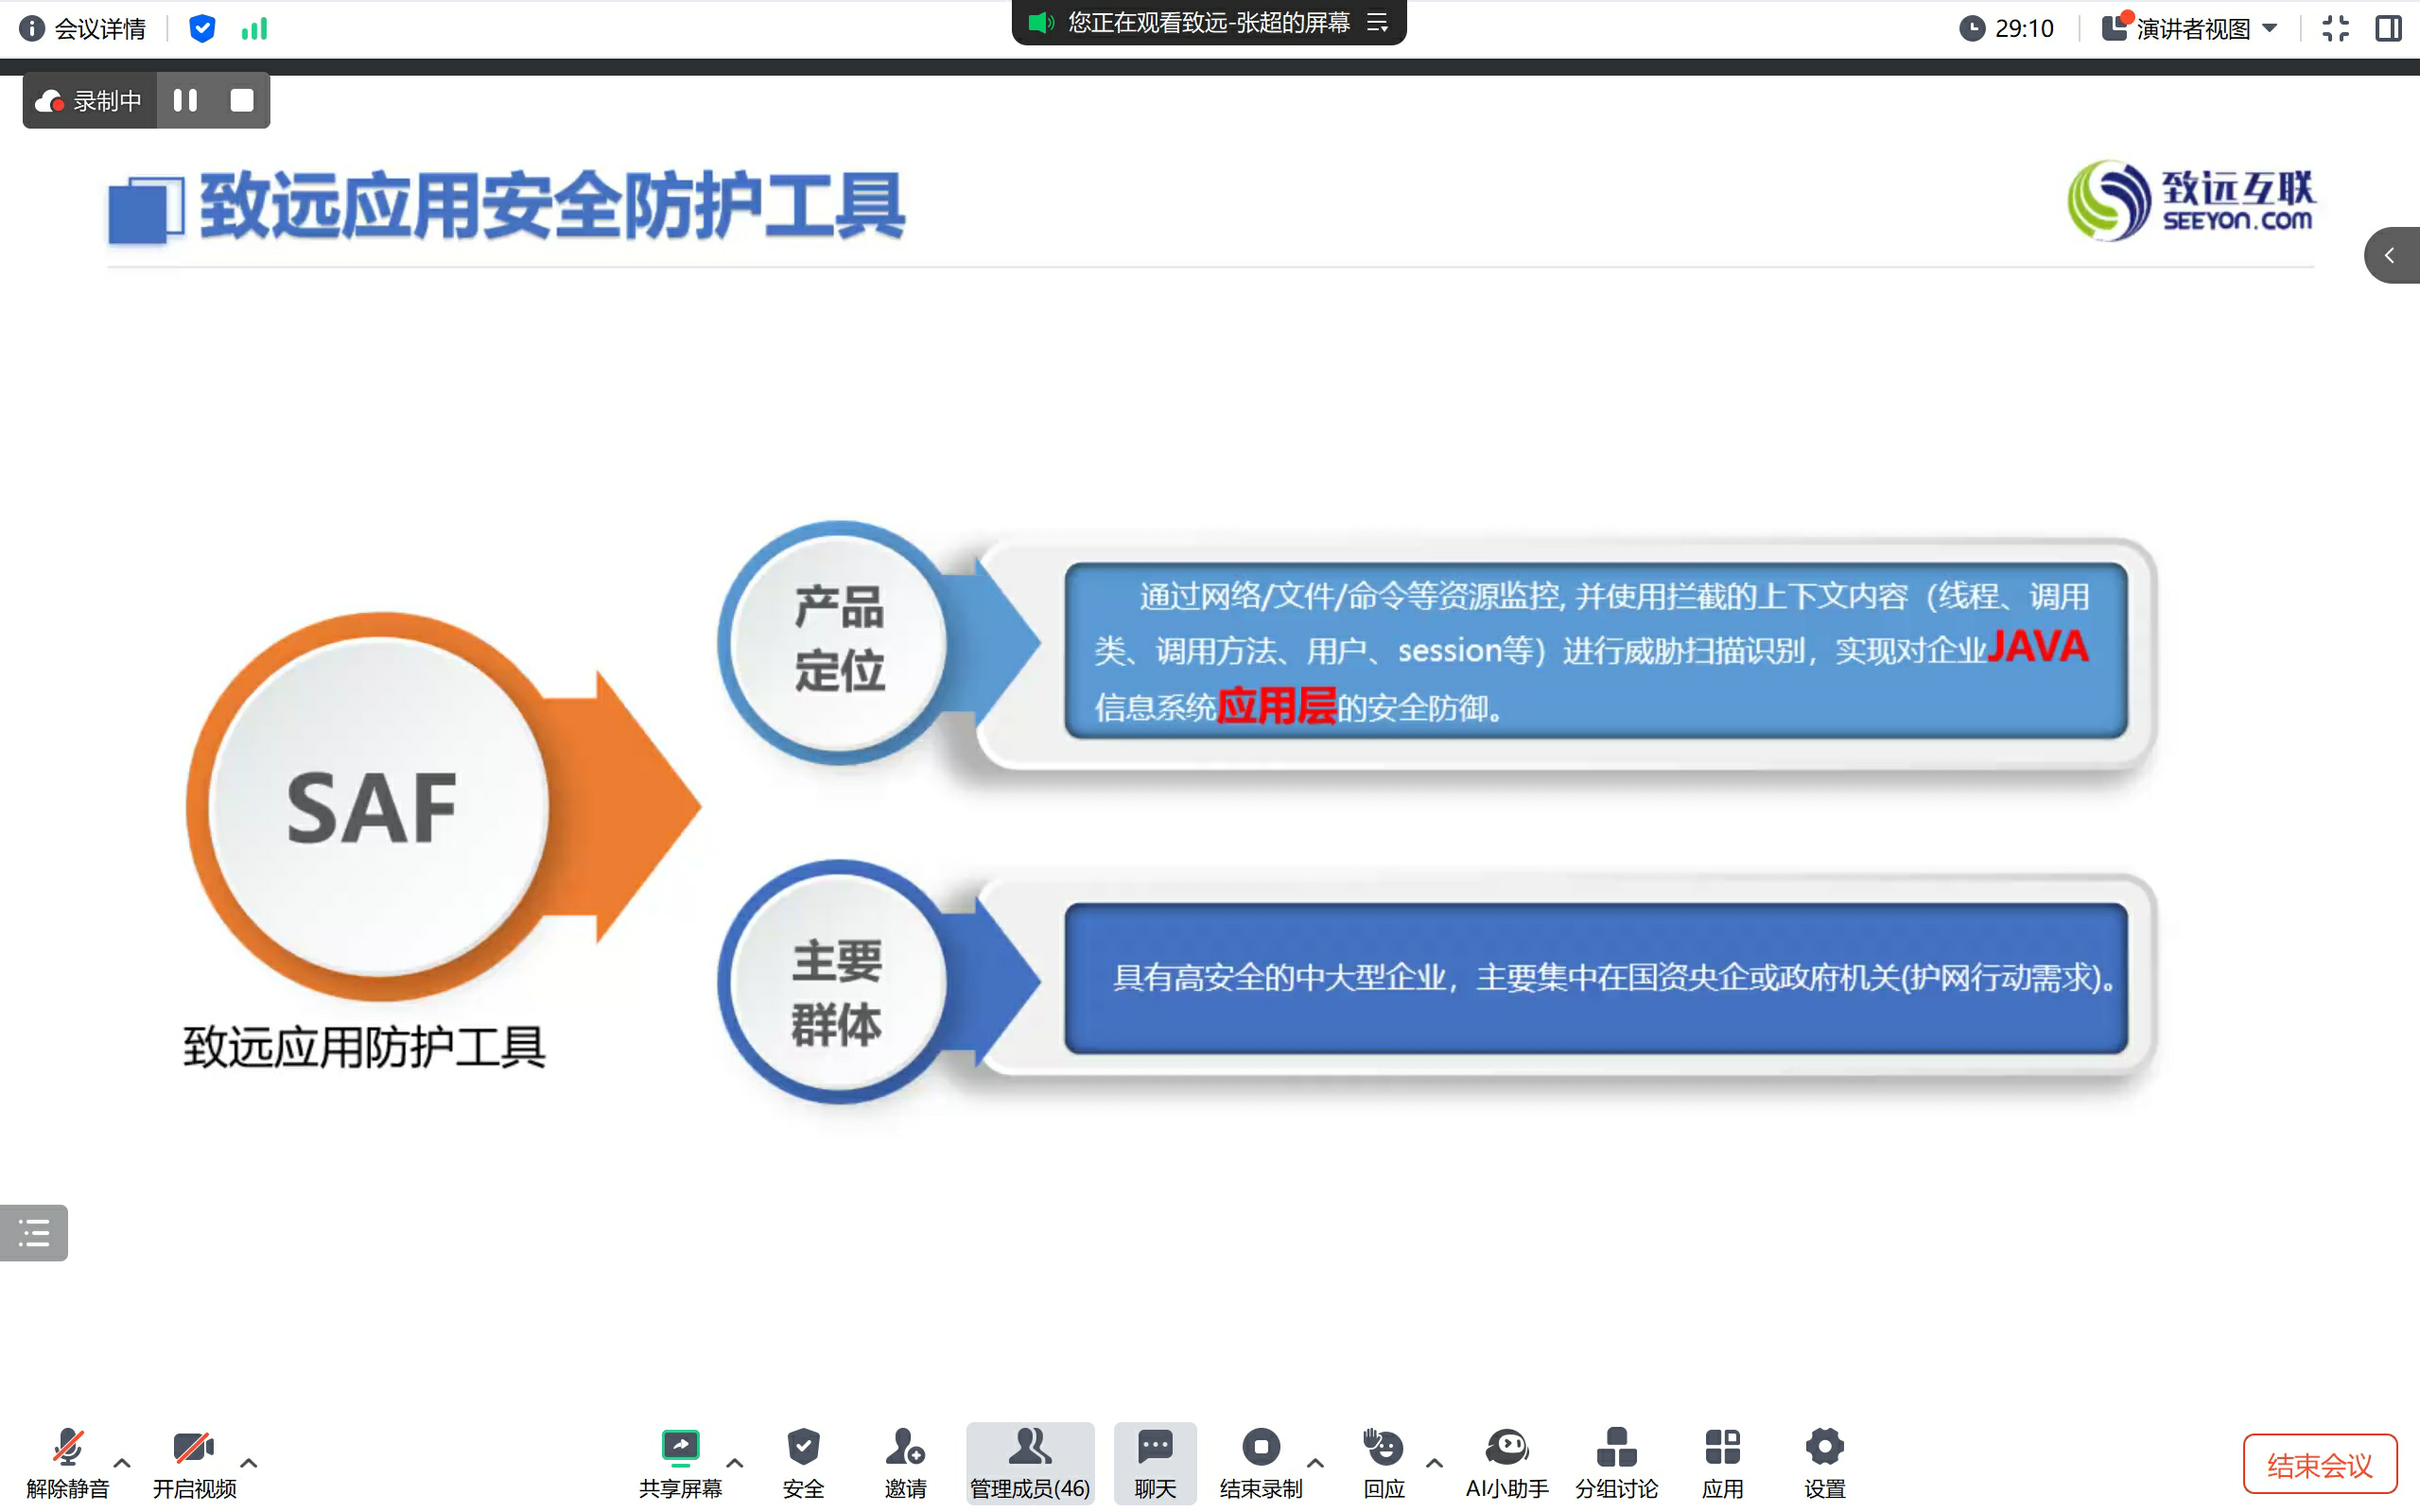2420x1512 pixels.
Task: Open Manage Members (管理成员) panel
Action: click(1029, 1461)
